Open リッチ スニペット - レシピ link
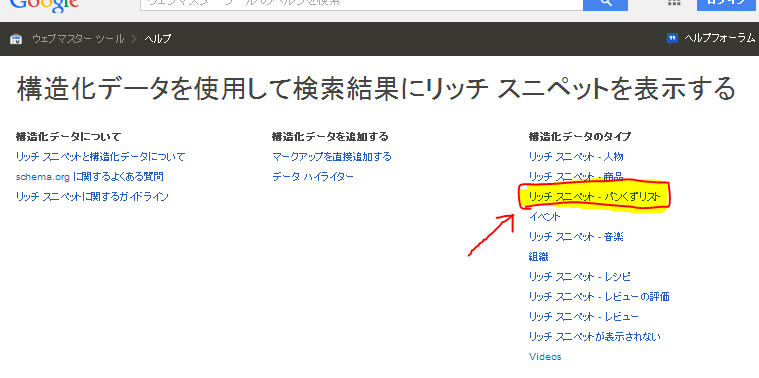Image resolution: width=759 pixels, height=378 pixels. click(x=580, y=277)
